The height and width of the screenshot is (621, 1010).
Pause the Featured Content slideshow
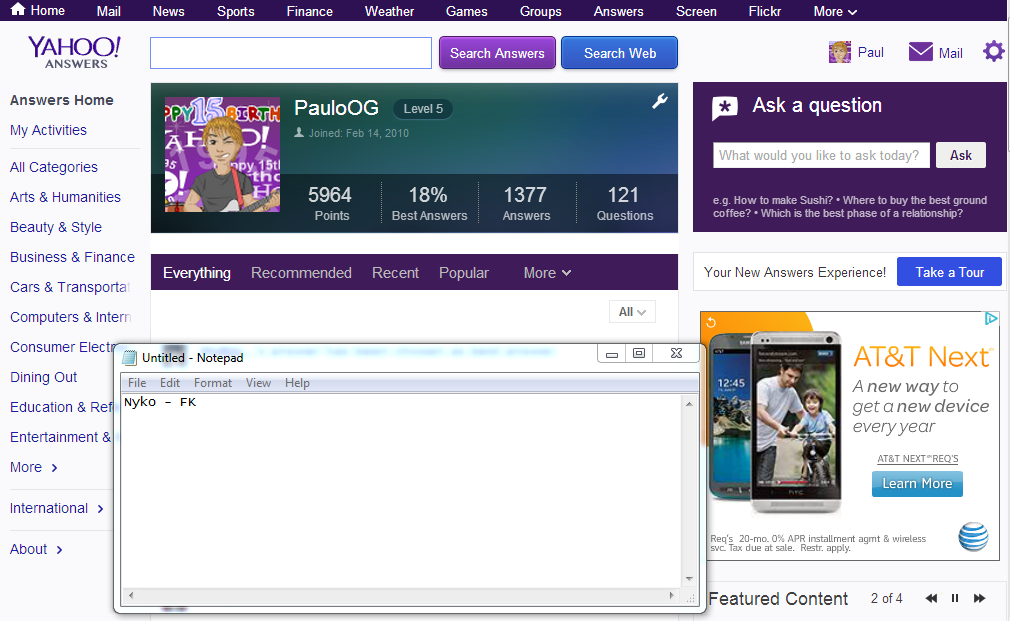(955, 598)
